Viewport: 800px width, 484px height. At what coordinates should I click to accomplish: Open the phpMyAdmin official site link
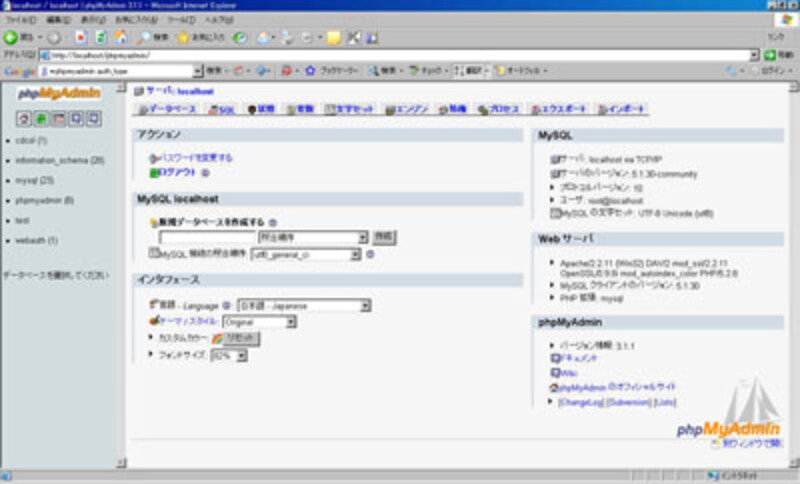tap(617, 387)
